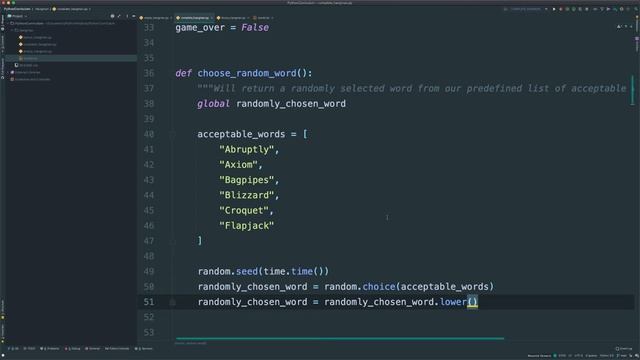Viewport: 640px width, 360px height.
Task: Click the global keyword on line 38
Action: click(213, 104)
